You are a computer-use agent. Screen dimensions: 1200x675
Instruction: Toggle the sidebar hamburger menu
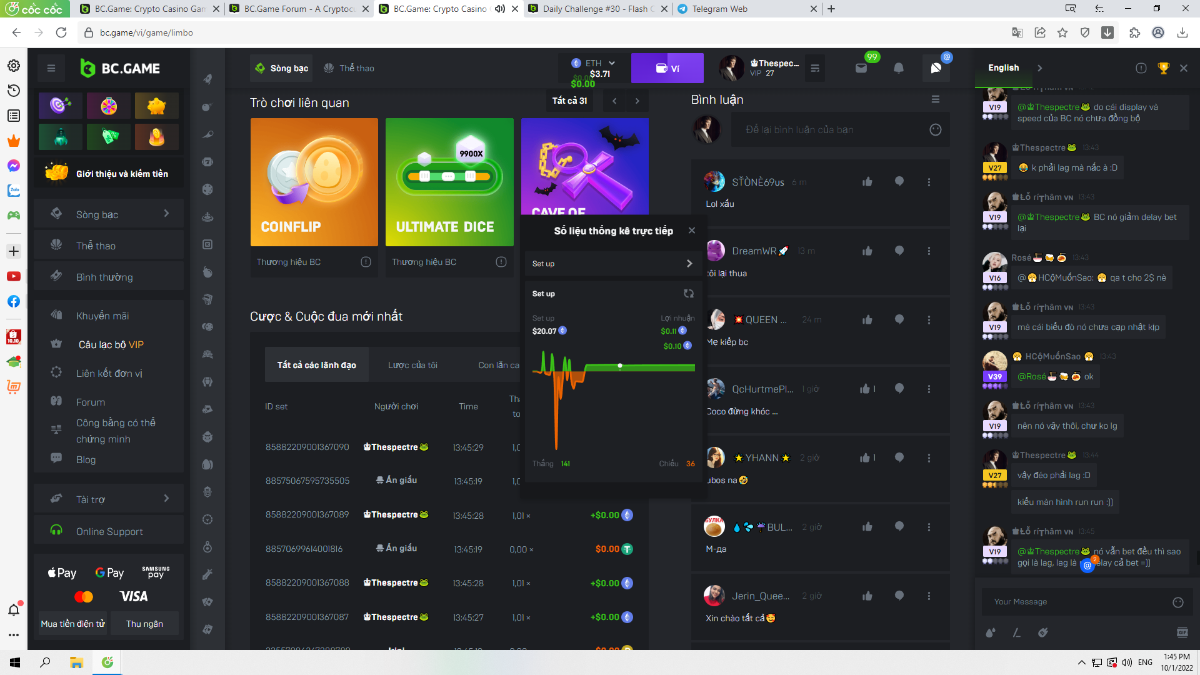point(51,68)
